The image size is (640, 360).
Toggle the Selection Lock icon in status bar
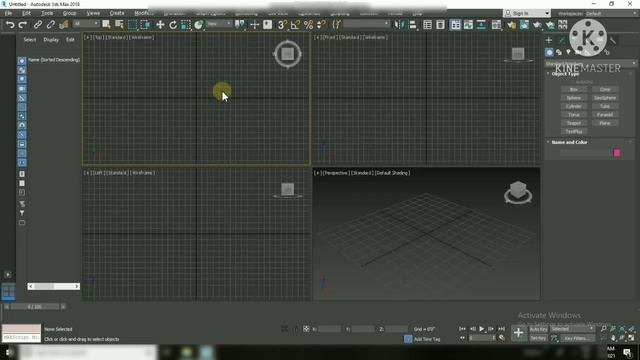point(296,329)
